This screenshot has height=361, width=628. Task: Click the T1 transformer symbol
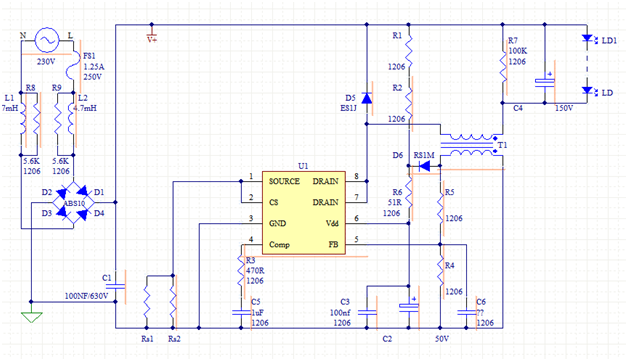pos(469,145)
